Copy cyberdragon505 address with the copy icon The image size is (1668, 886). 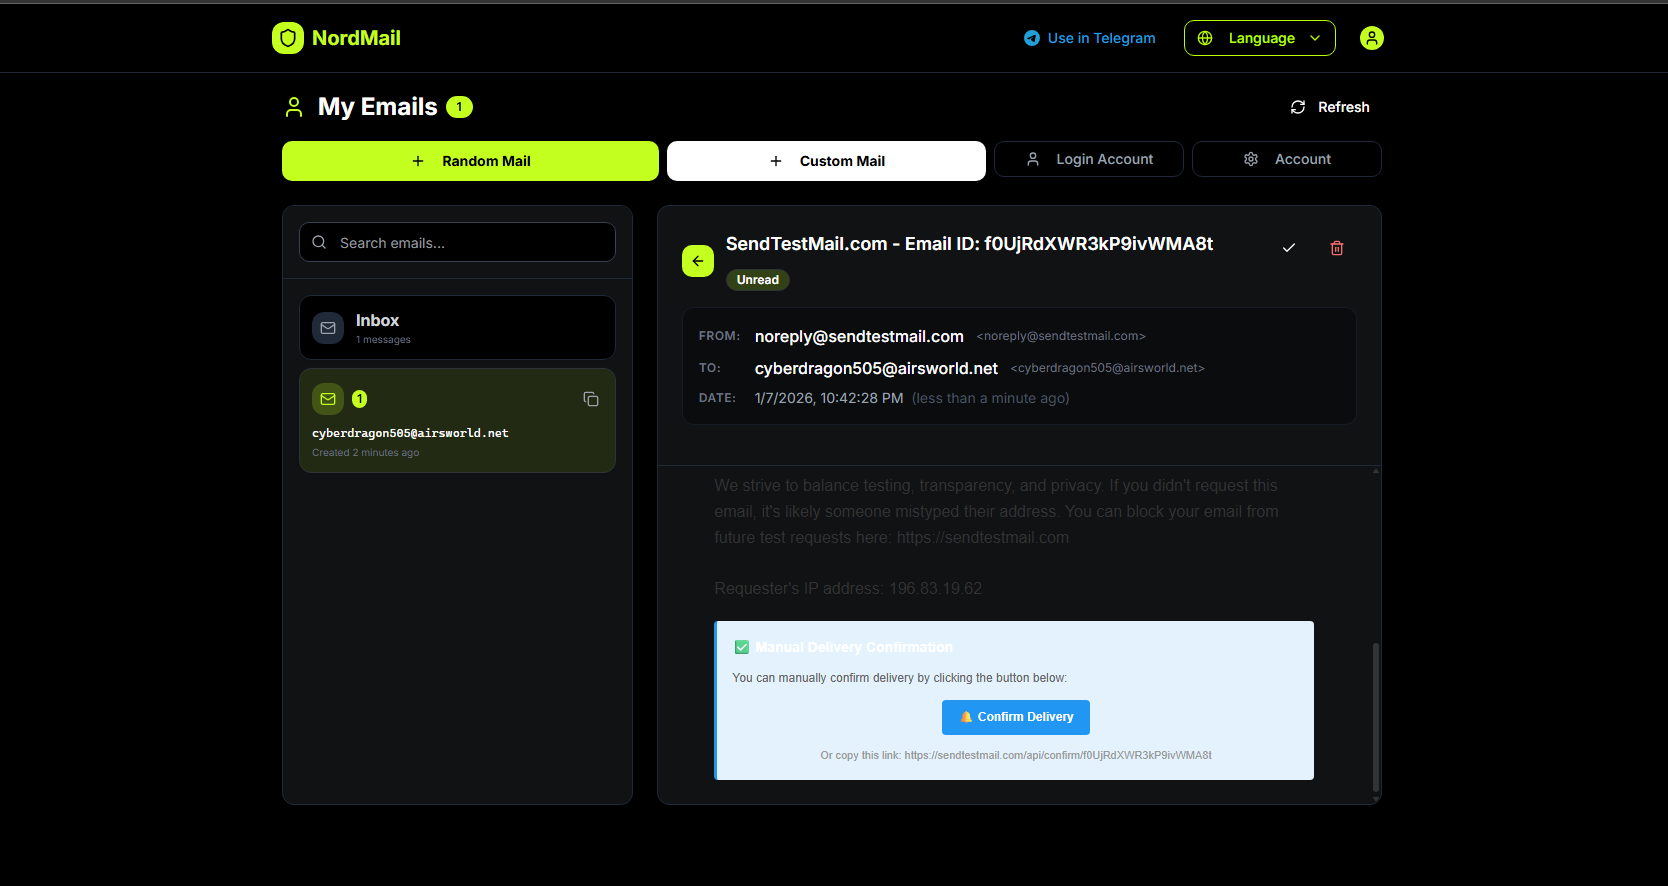[591, 399]
